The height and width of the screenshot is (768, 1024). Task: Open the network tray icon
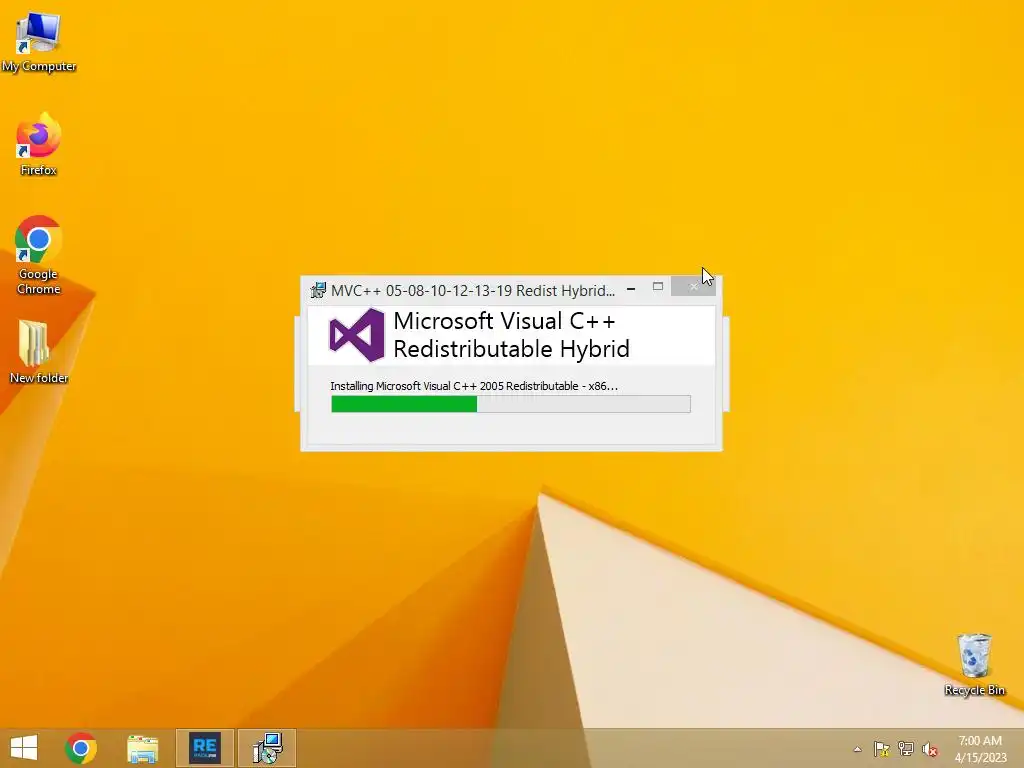(x=906, y=749)
